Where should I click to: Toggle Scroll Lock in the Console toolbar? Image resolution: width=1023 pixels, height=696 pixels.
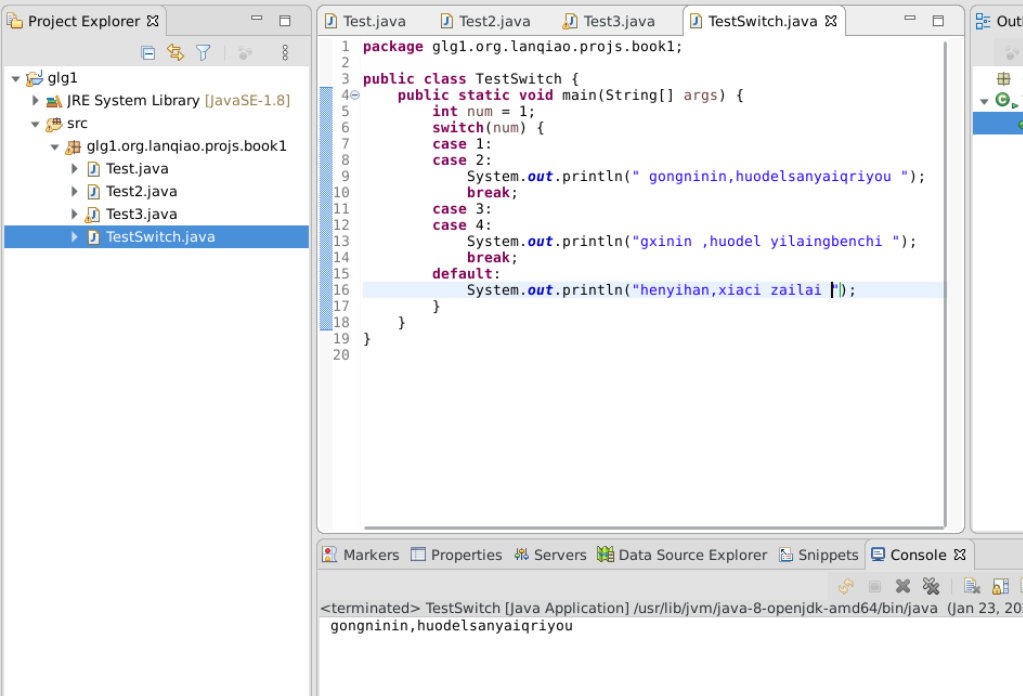tap(1000, 586)
